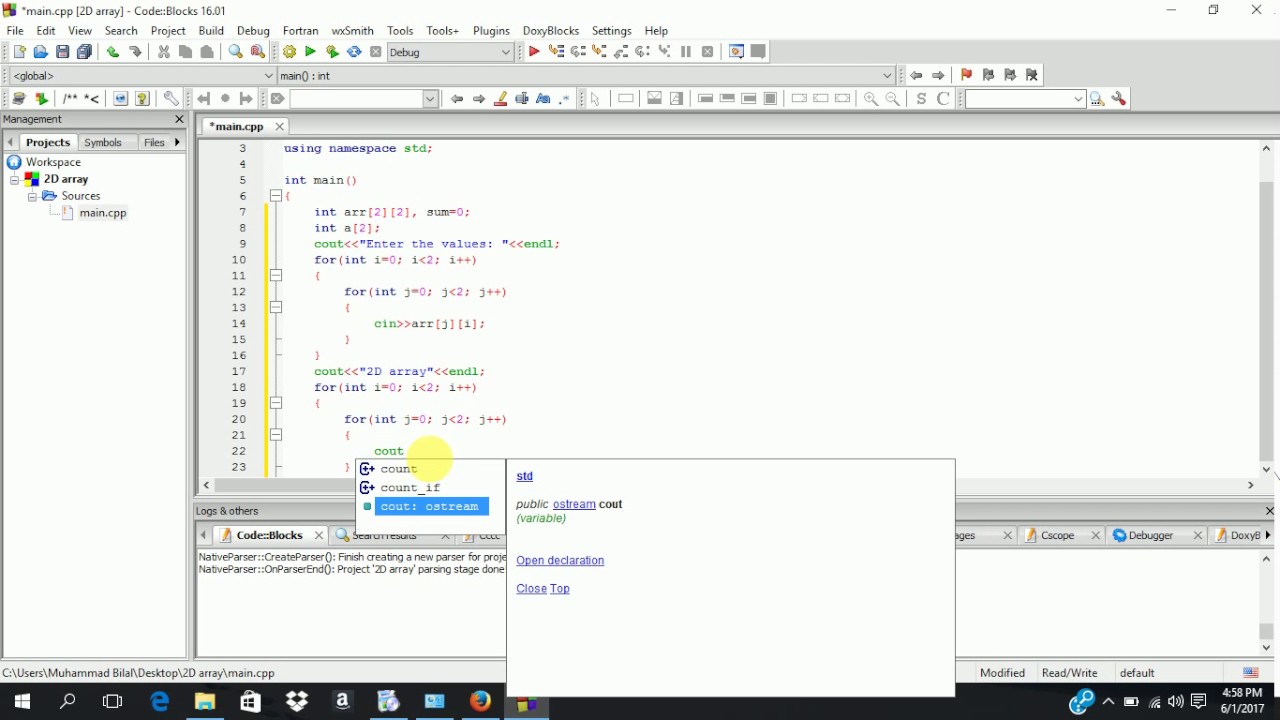Zoom in the editor view
Viewport: 1280px width, 720px height.
(871, 99)
